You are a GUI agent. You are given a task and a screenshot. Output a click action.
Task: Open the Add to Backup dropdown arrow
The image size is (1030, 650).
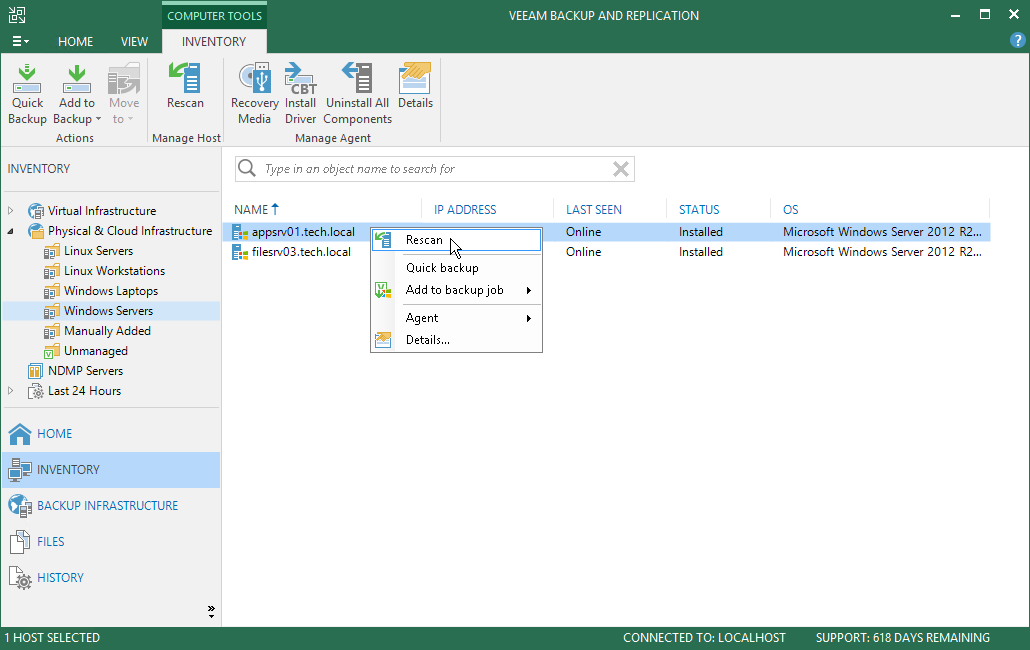click(99, 119)
